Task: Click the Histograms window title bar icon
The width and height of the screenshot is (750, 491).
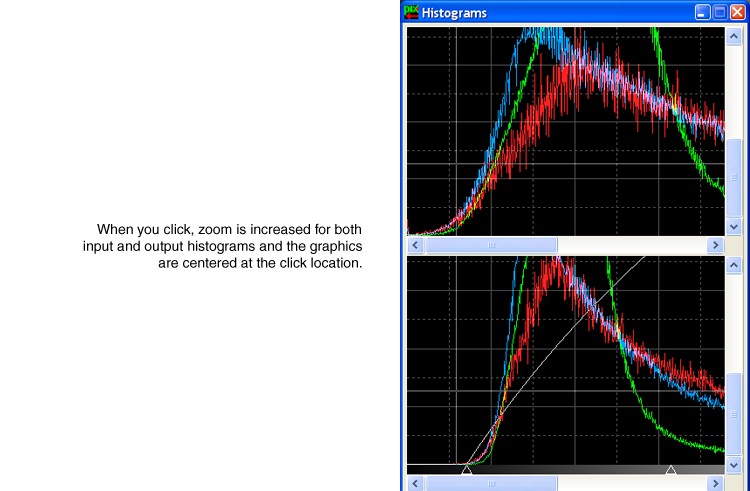Action: [x=411, y=12]
